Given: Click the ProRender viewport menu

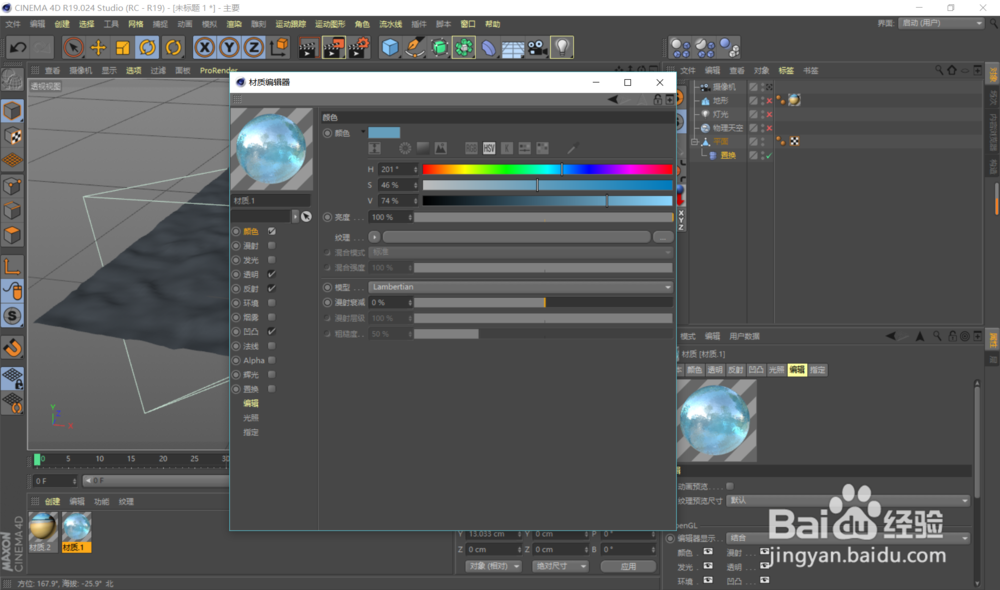Looking at the screenshot, I should [218, 71].
